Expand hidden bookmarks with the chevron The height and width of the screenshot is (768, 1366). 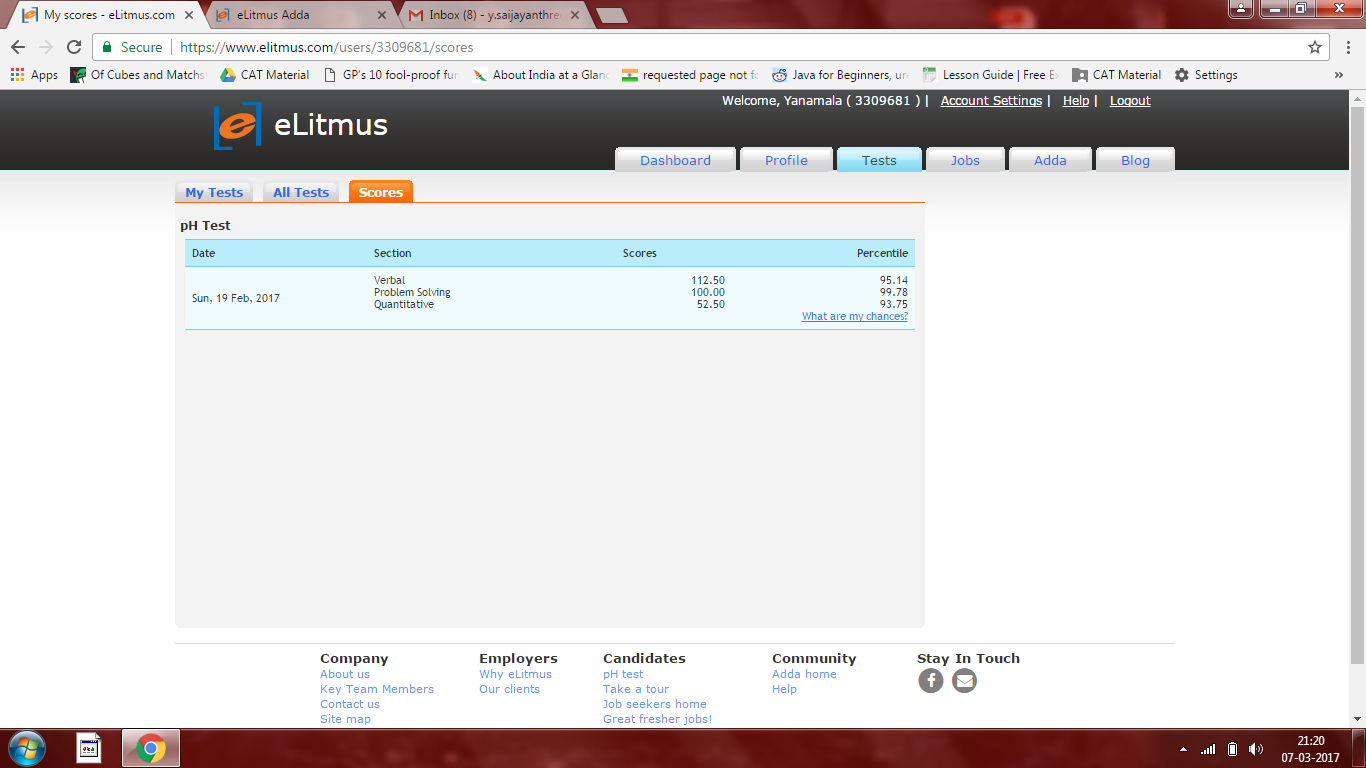pos(1338,75)
